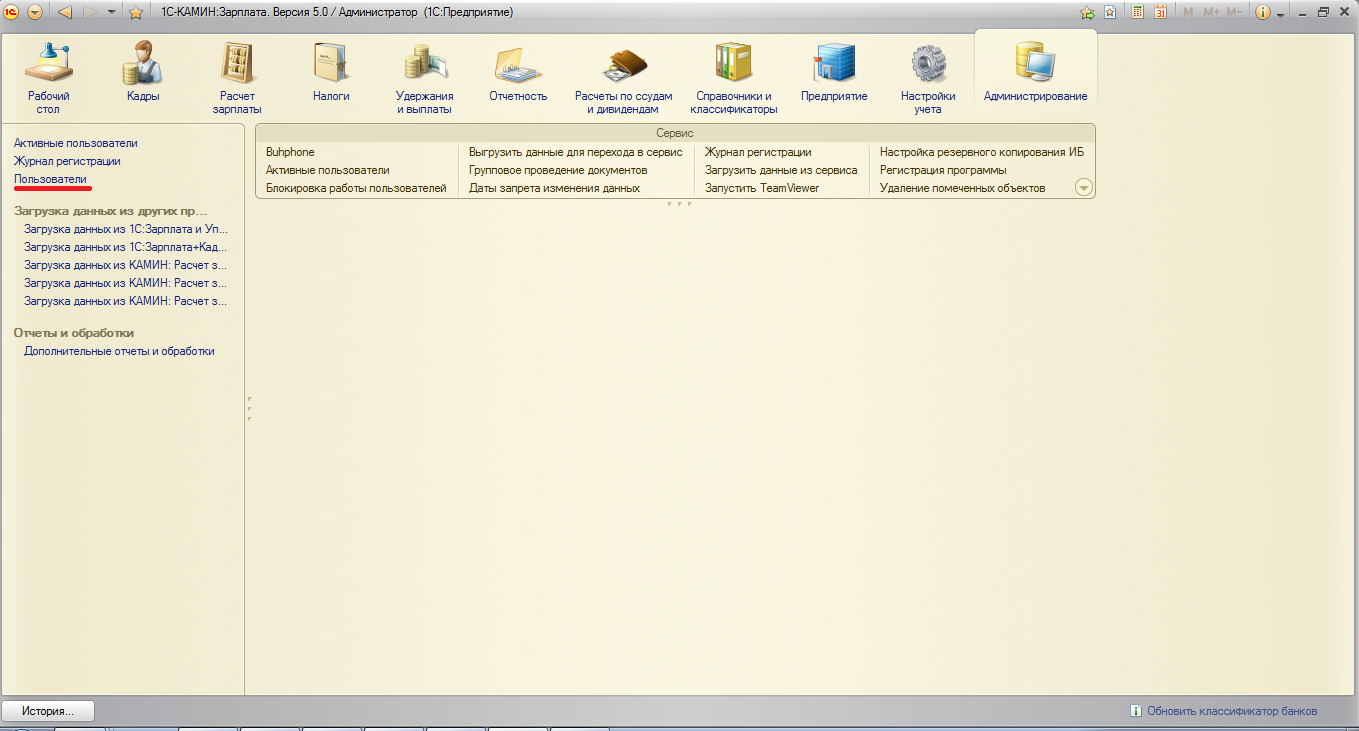This screenshot has width=1359, height=731.
Task: Expand the dropdown next to info icon
Action: tap(1280, 13)
